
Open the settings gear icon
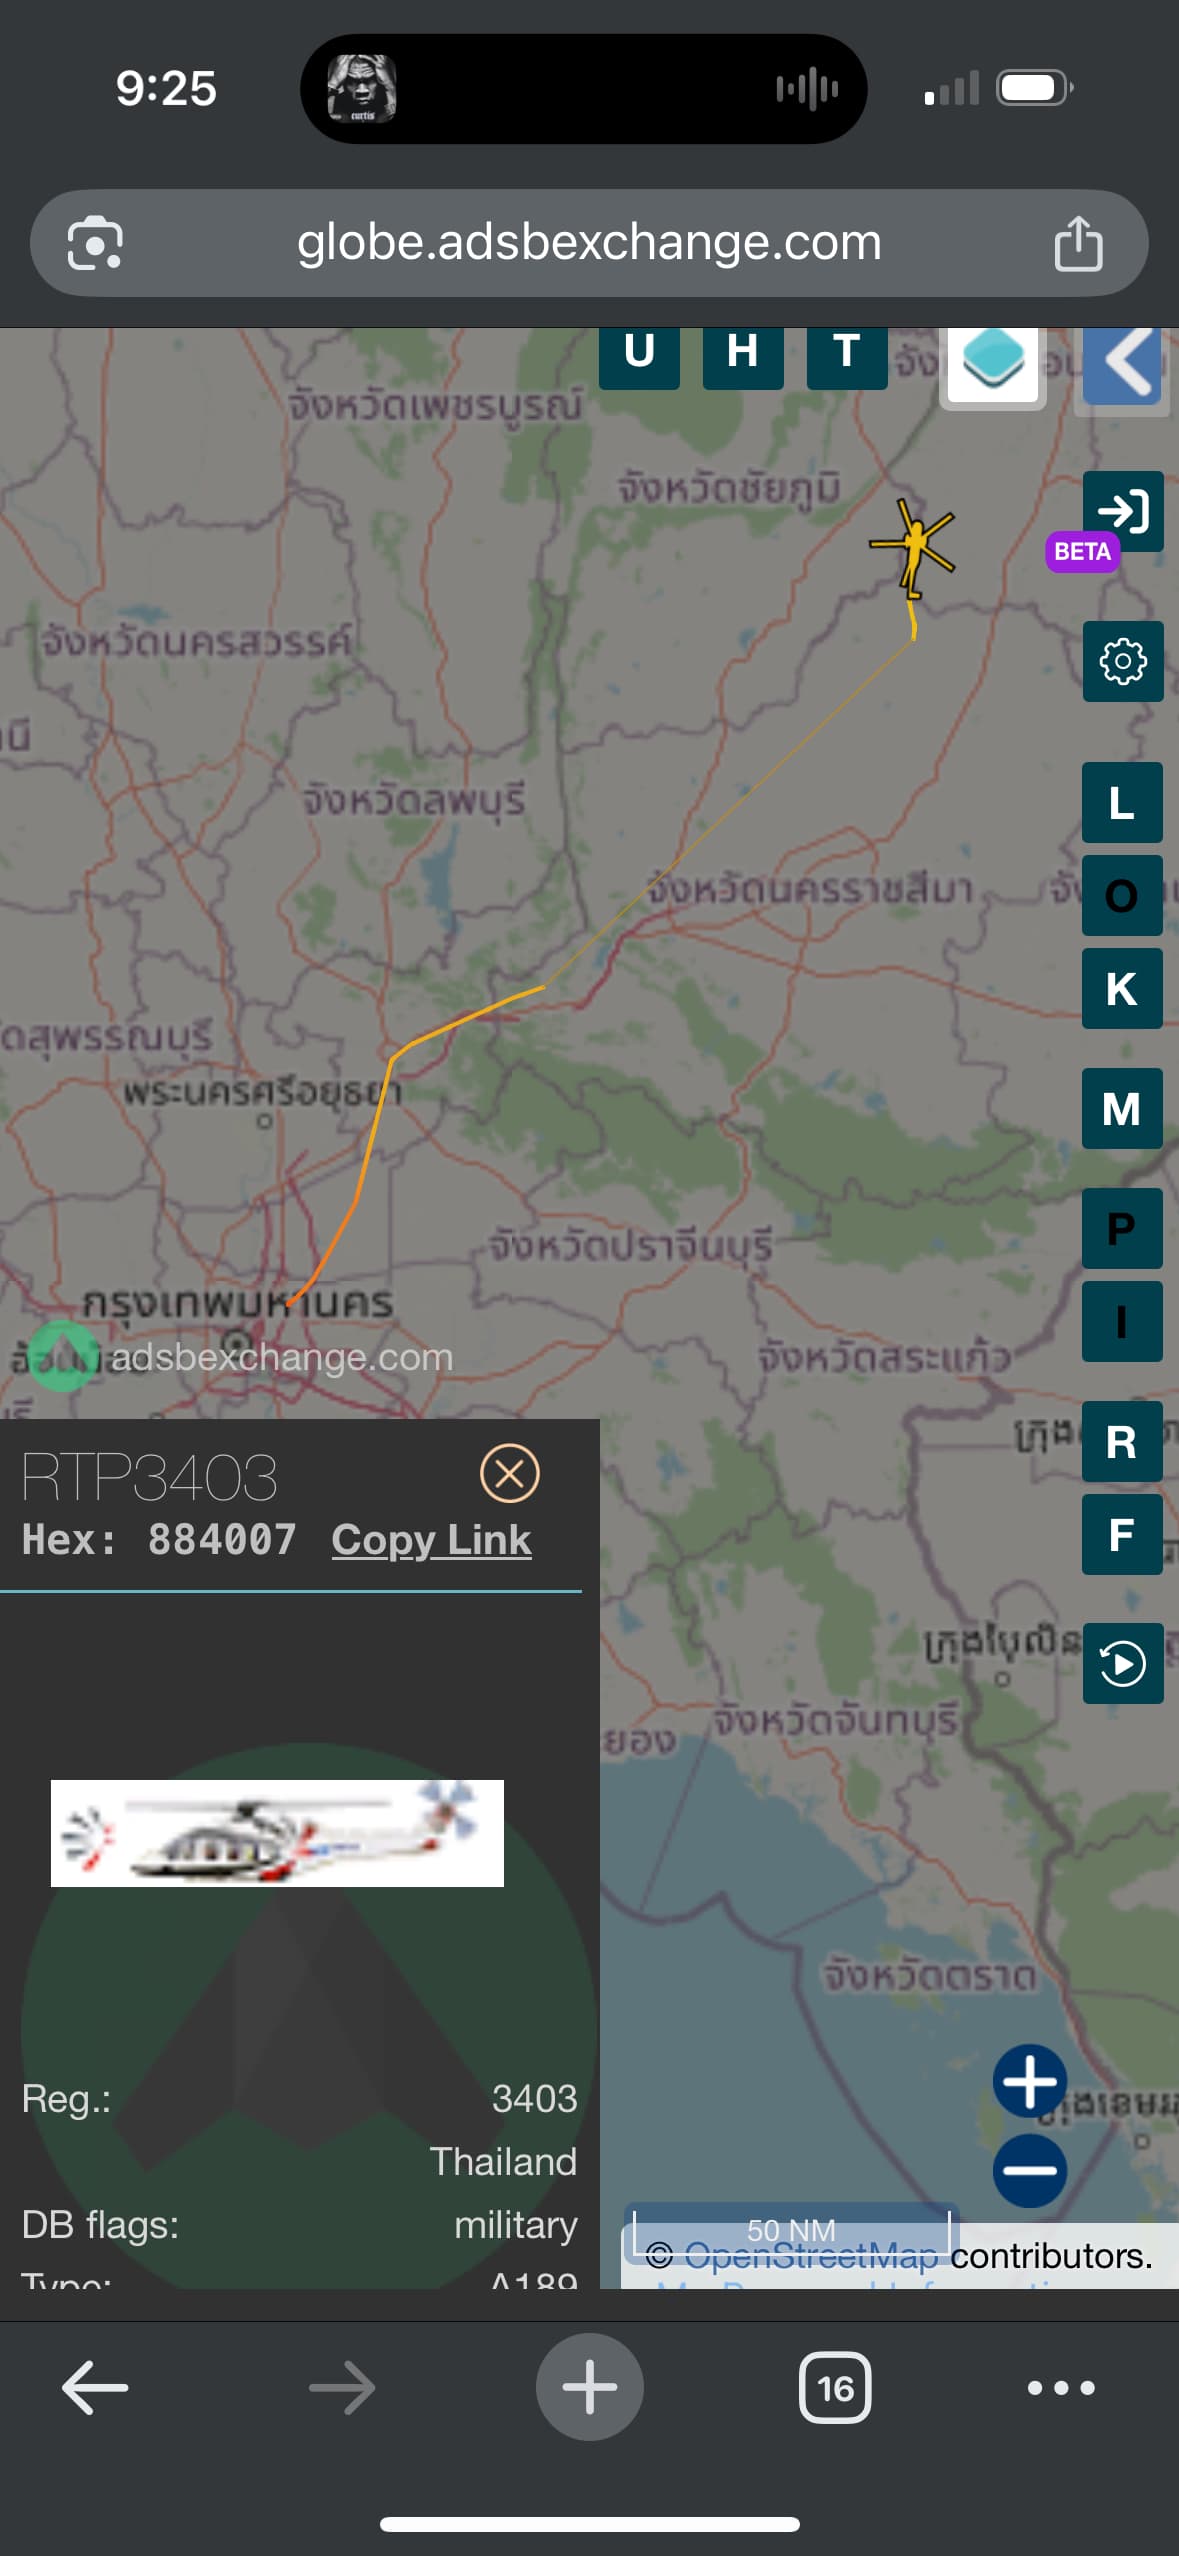[1123, 661]
